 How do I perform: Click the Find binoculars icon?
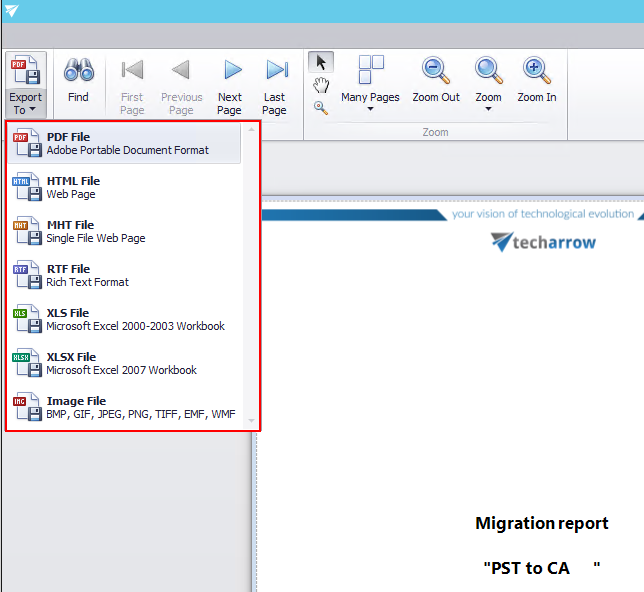tap(78, 72)
